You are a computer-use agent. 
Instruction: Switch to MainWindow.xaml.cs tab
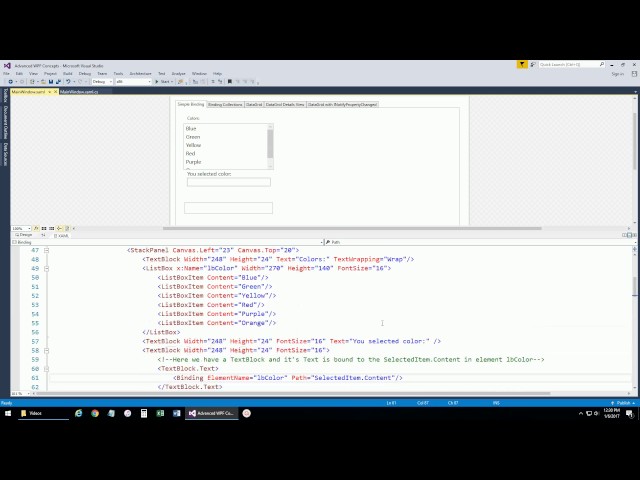point(79,92)
